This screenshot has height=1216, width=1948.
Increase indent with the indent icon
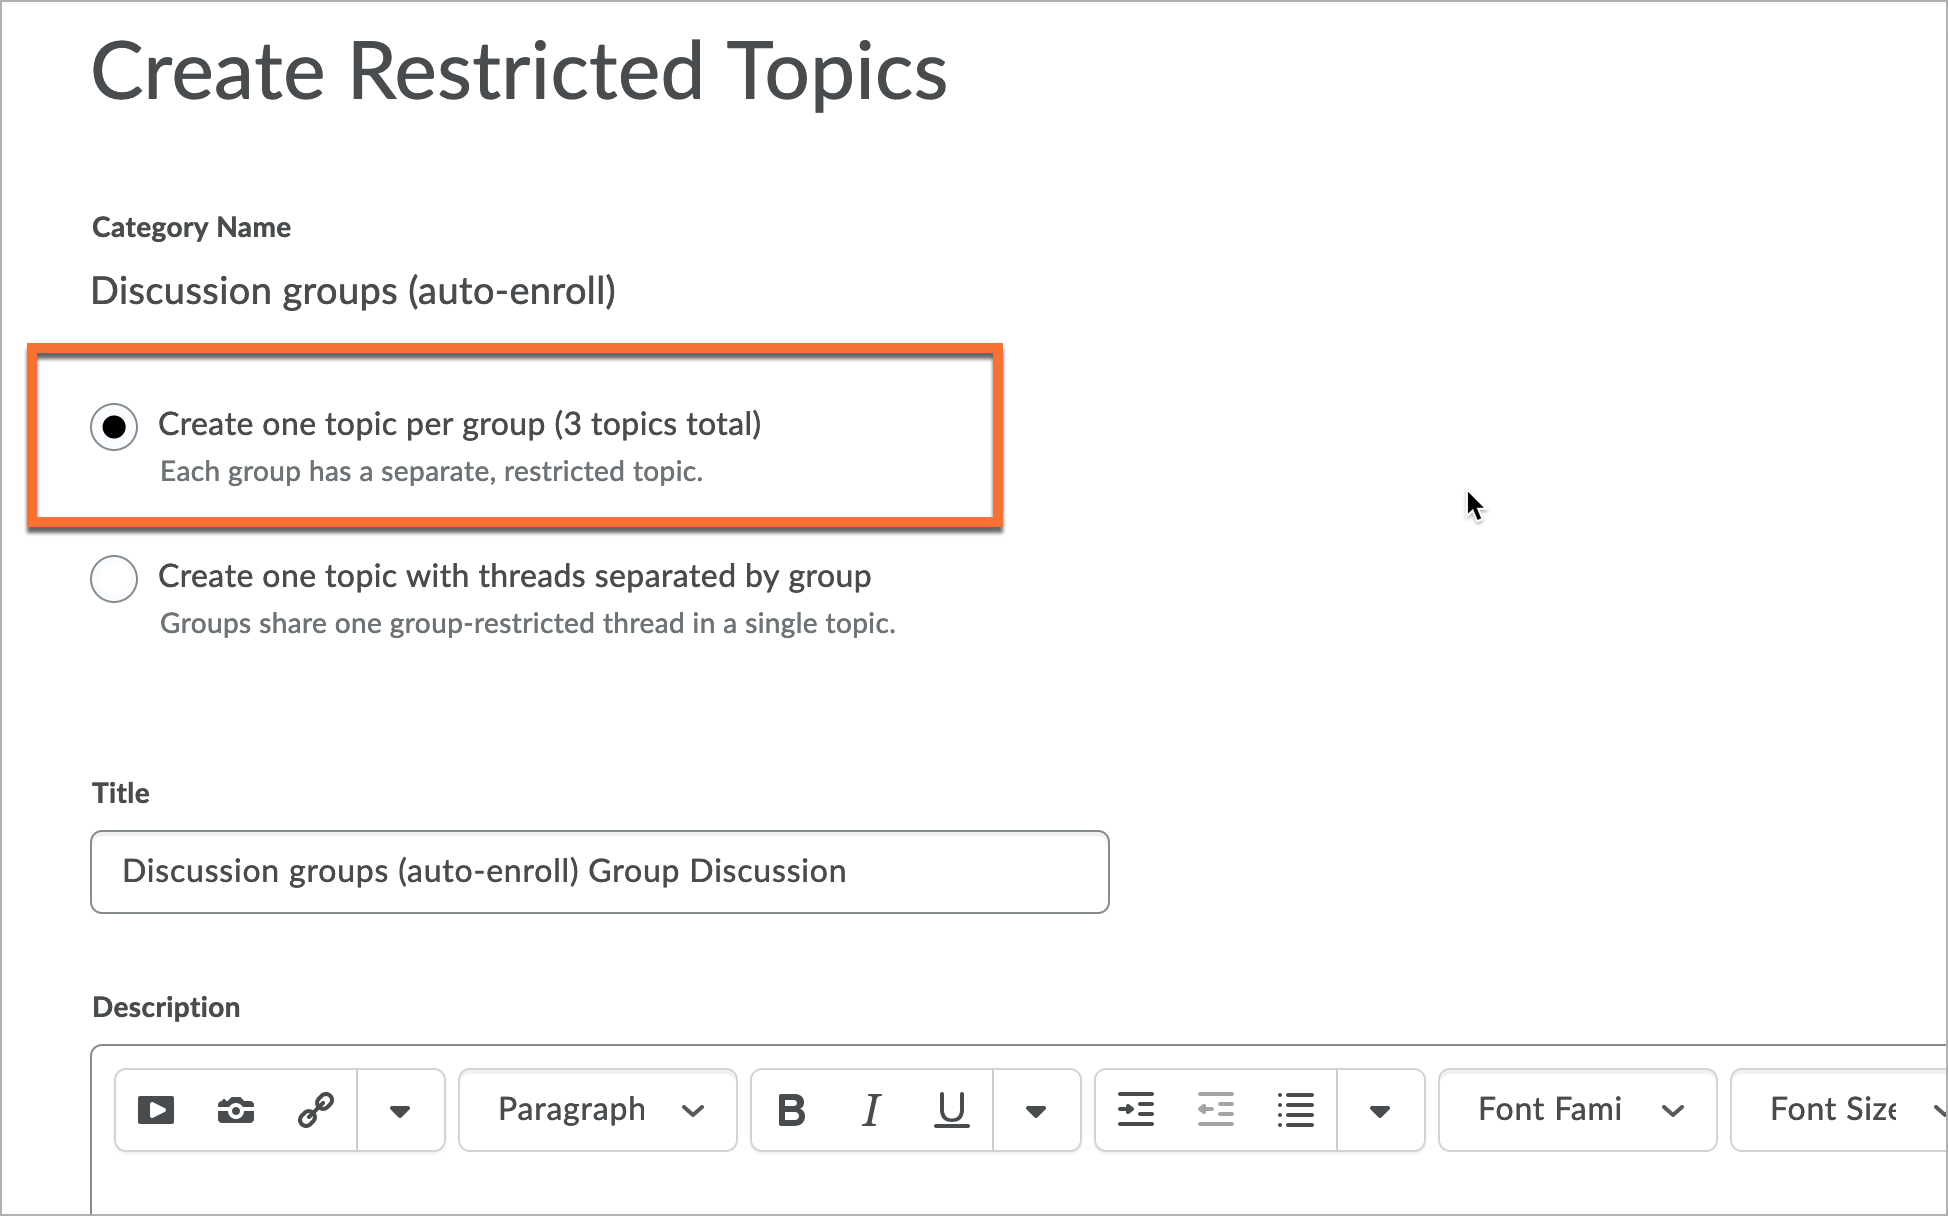(x=1136, y=1110)
